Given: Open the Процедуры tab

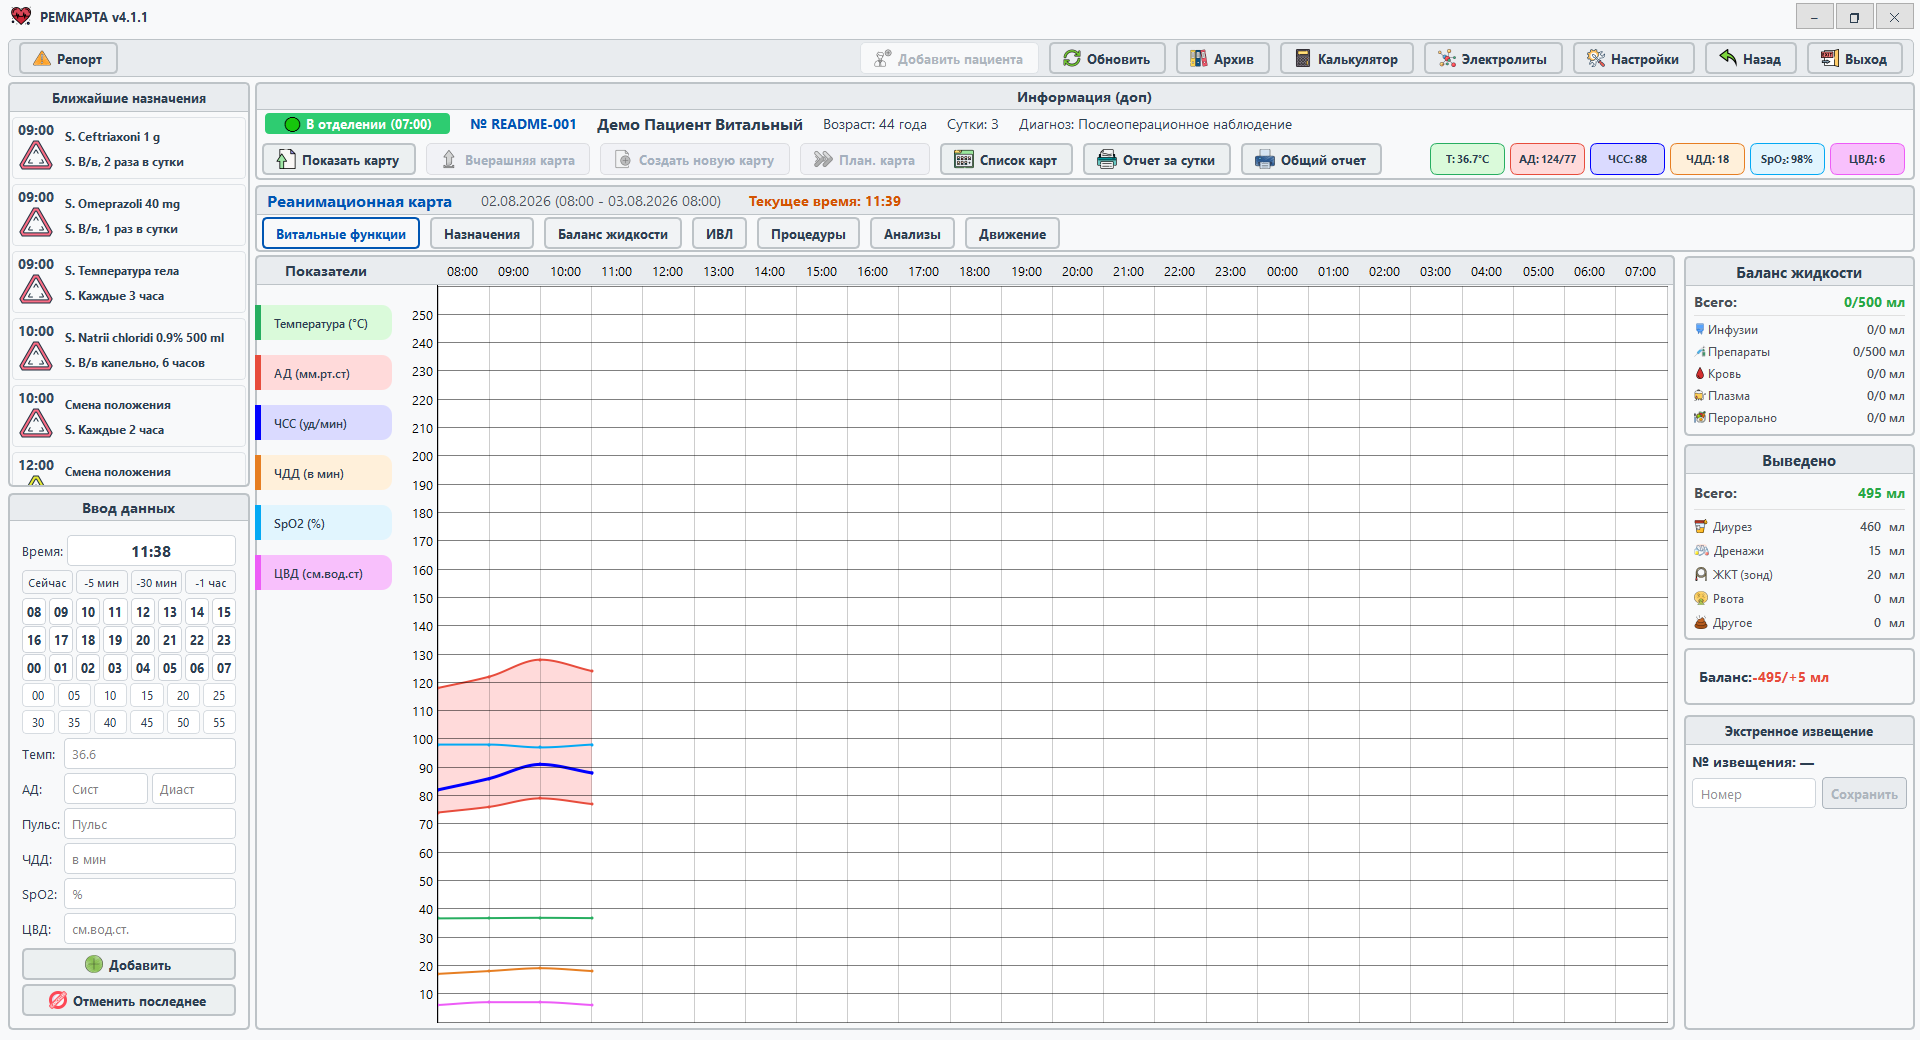Looking at the screenshot, I should point(808,234).
